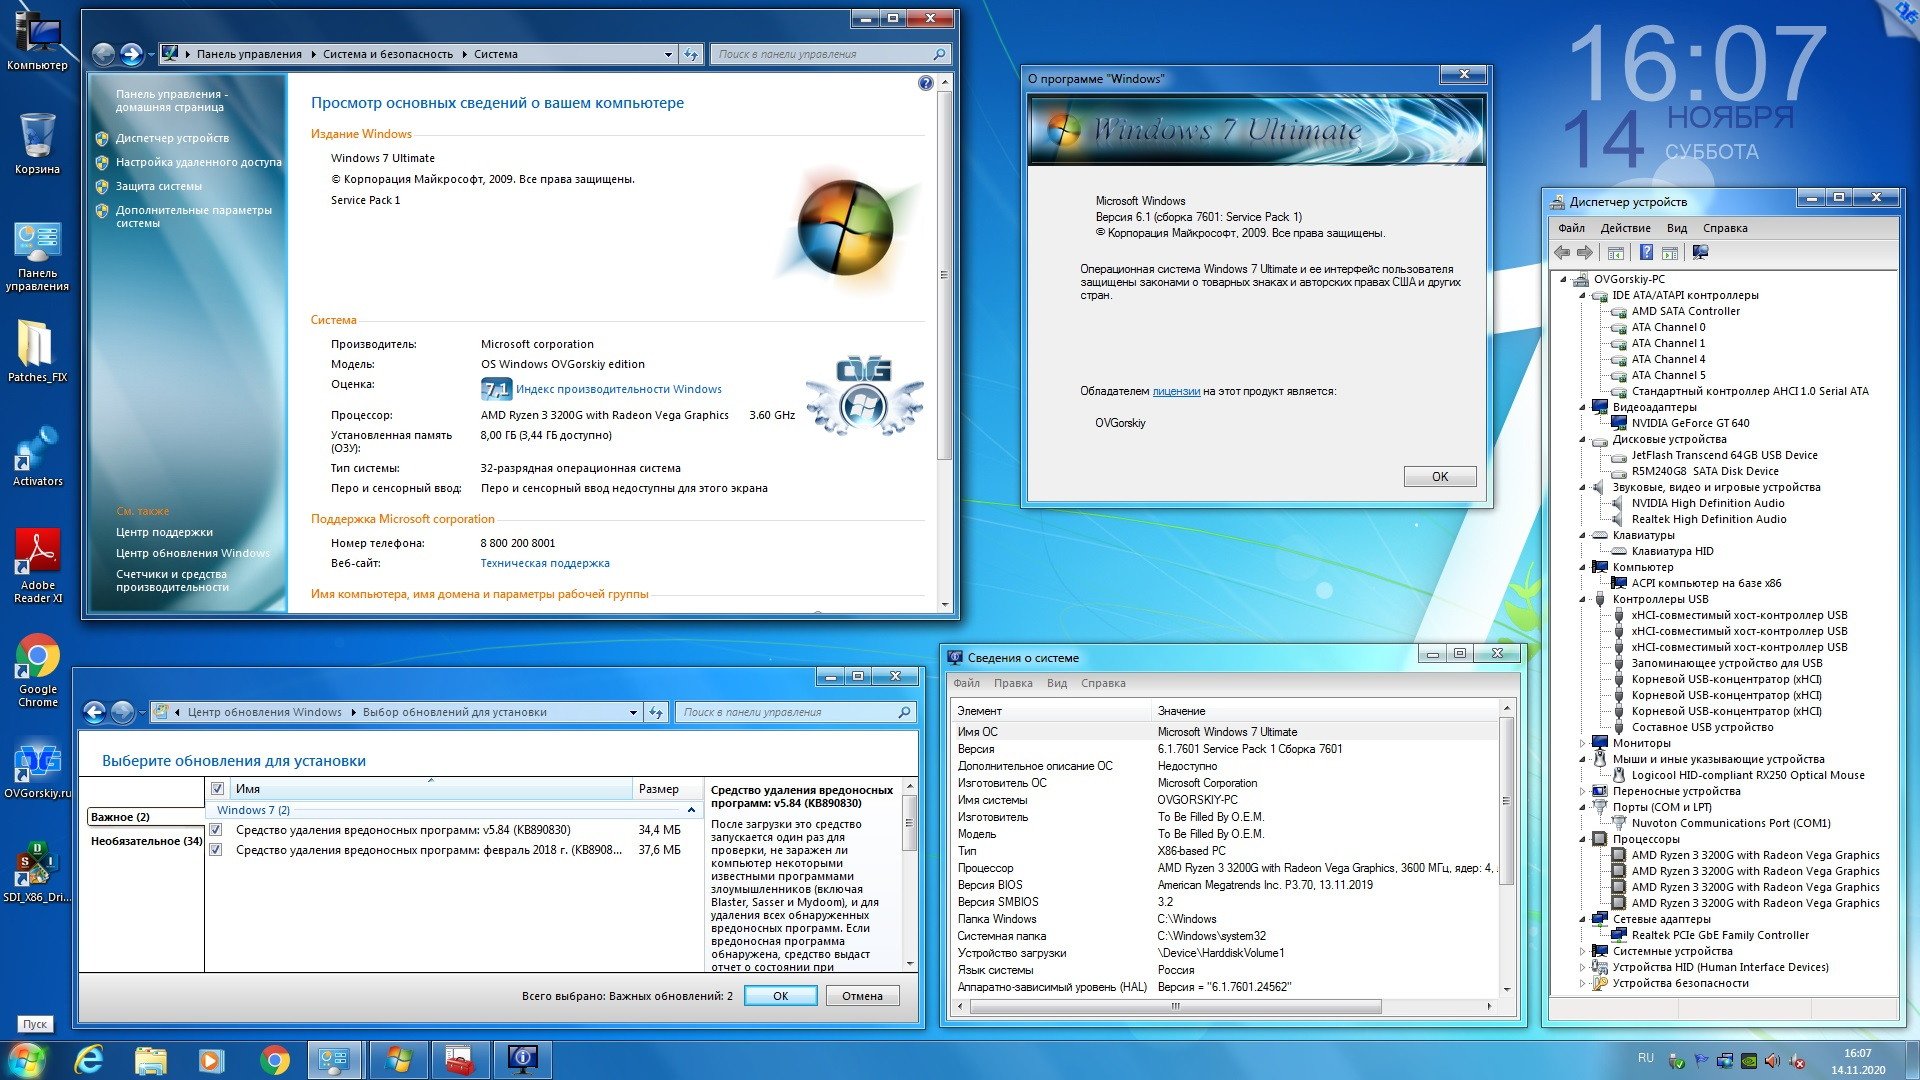Toggle the select-all checkbox beside Имя header

coord(217,789)
